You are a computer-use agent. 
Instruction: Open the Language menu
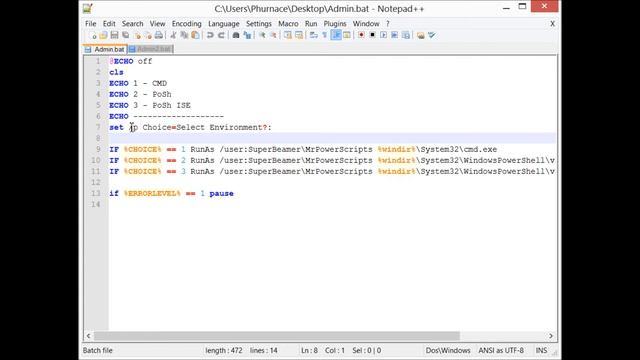pyautogui.click(x=224, y=24)
